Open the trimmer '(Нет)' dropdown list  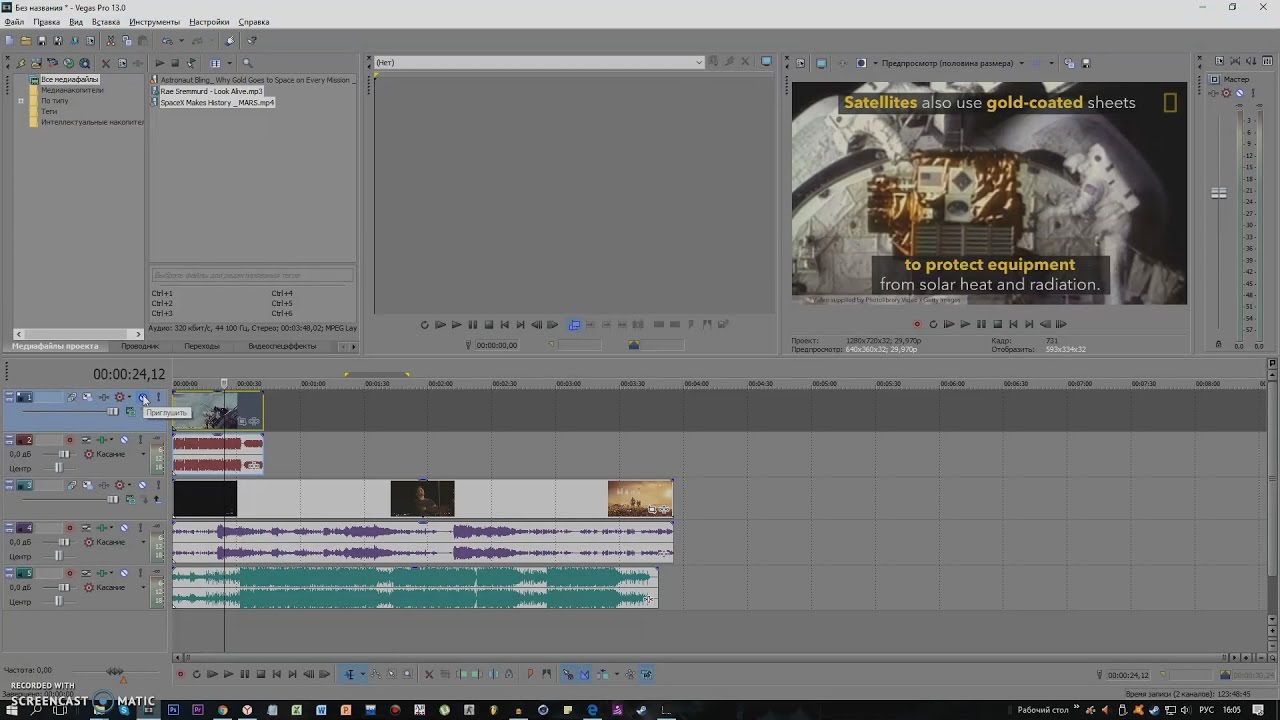(698, 63)
